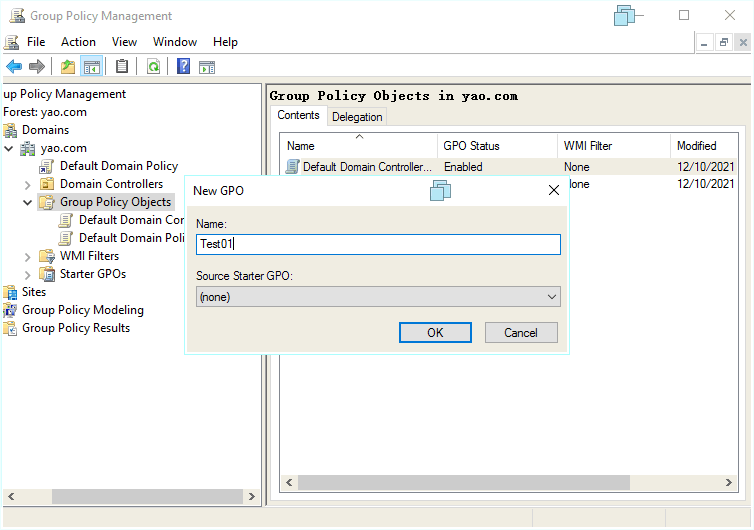Open Help via the question mark icon
Image resolution: width=754 pixels, height=530 pixels.
click(183, 67)
